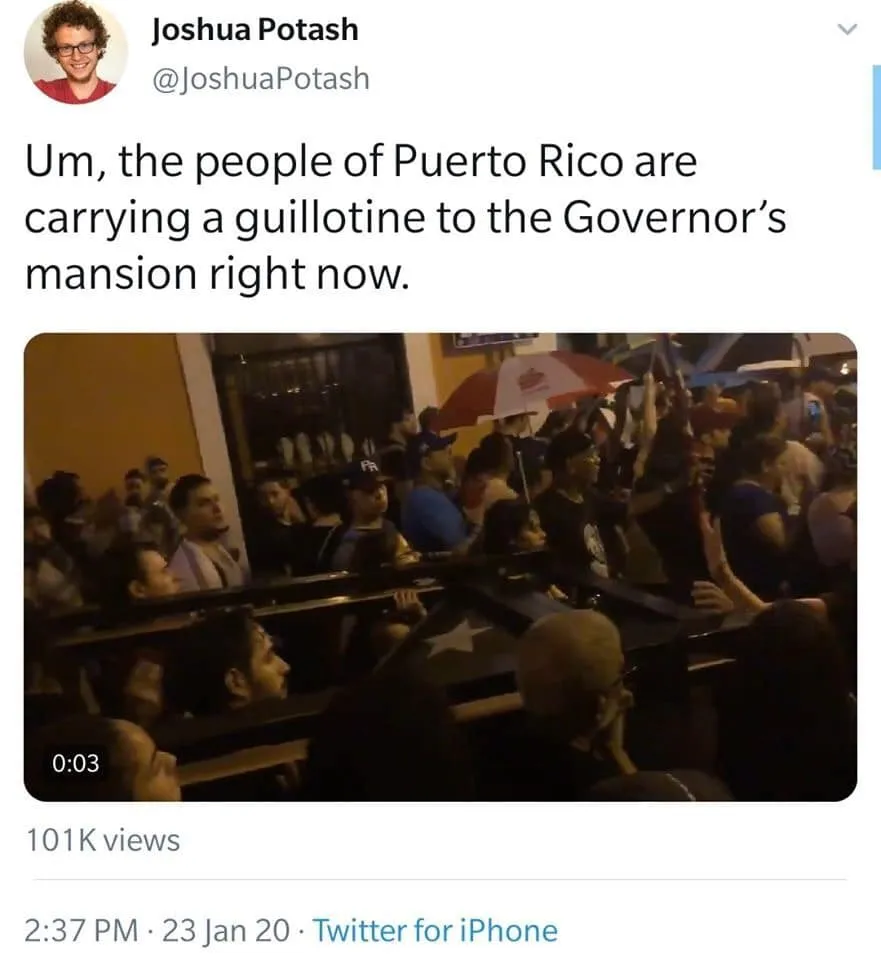Play the embedded guillotine video

click(x=440, y=567)
